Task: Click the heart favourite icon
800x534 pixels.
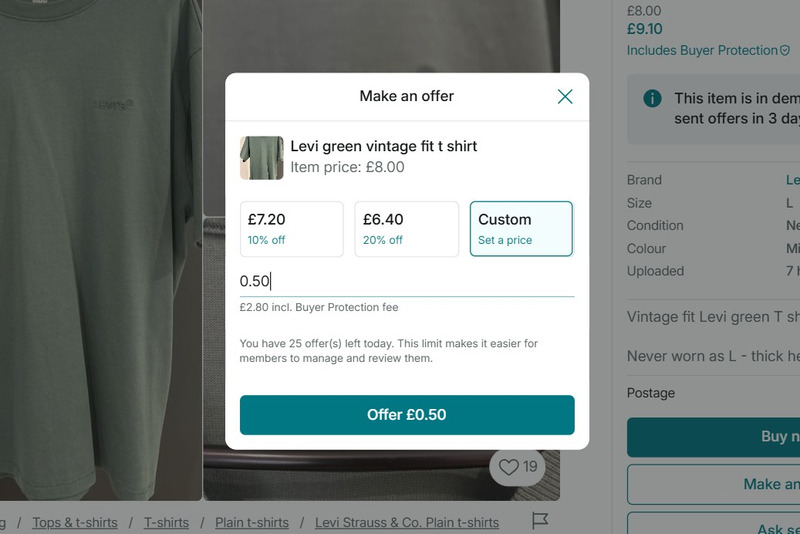Action: coord(509,467)
